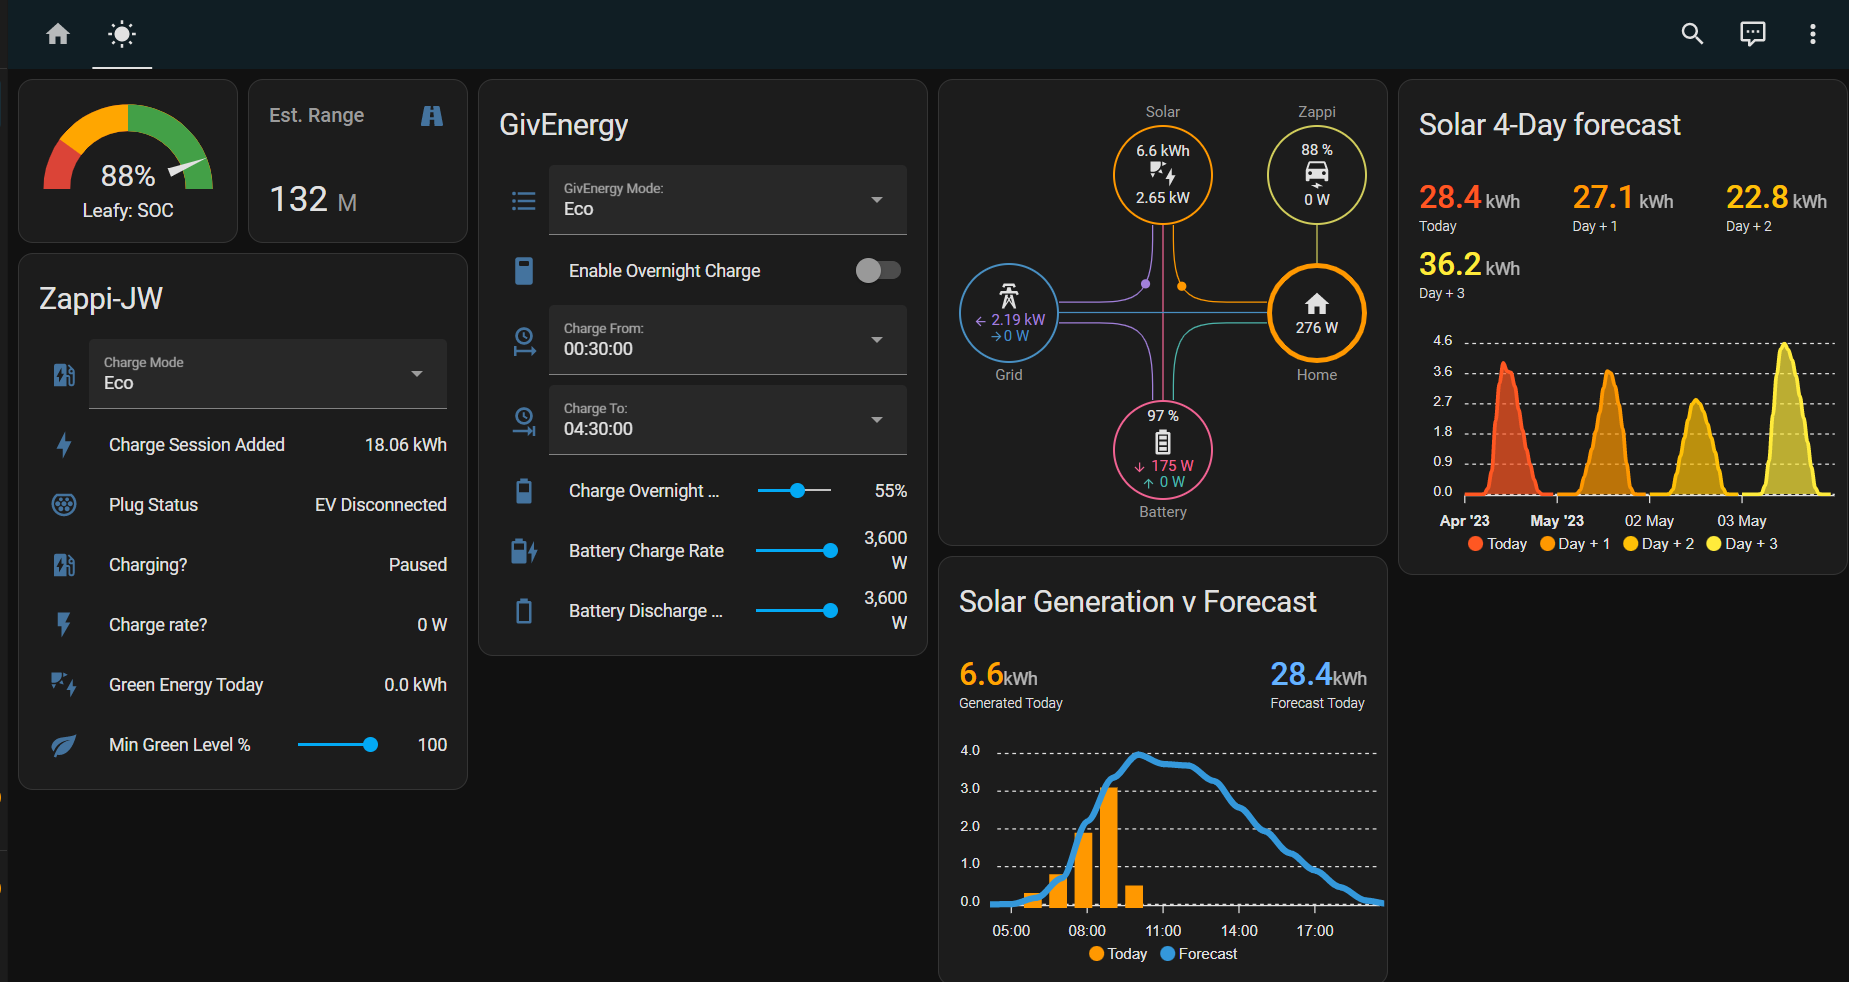This screenshot has height=982, width=1849.
Task: Toggle Enable Overnight Charge switch
Action: [x=878, y=270]
